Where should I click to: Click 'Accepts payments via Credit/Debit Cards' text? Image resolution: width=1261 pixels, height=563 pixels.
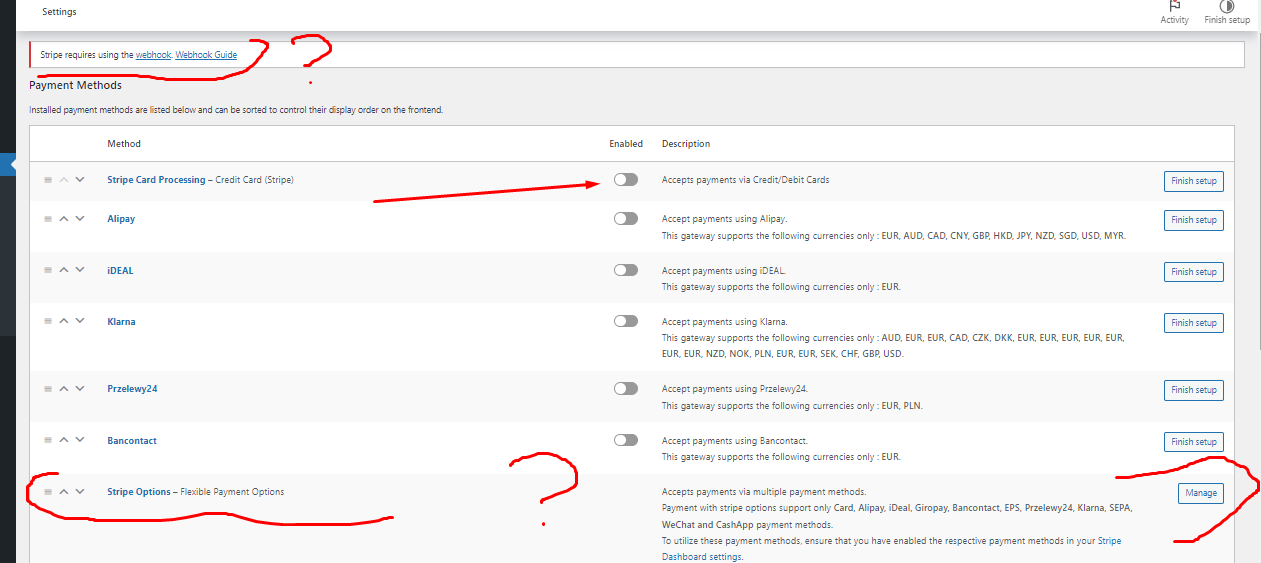746,180
